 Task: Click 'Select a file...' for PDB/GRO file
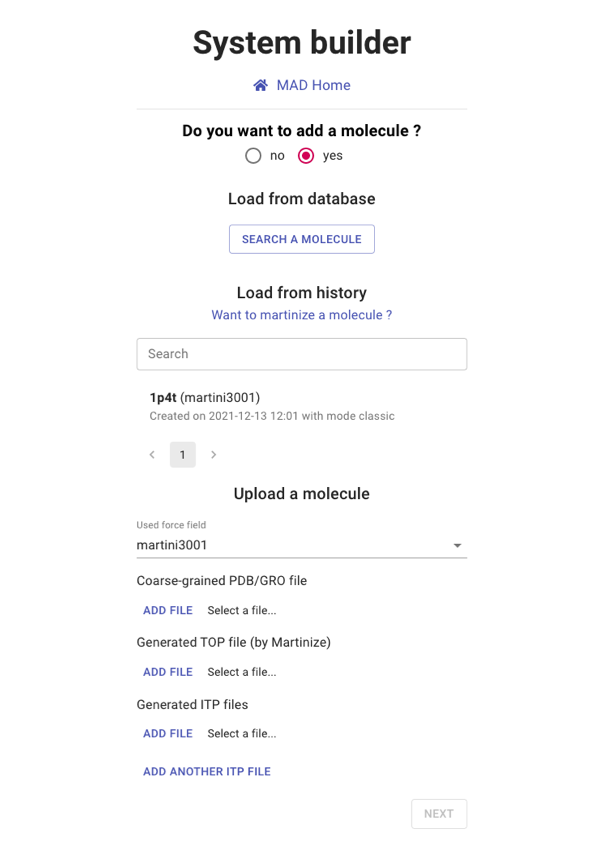(x=242, y=611)
